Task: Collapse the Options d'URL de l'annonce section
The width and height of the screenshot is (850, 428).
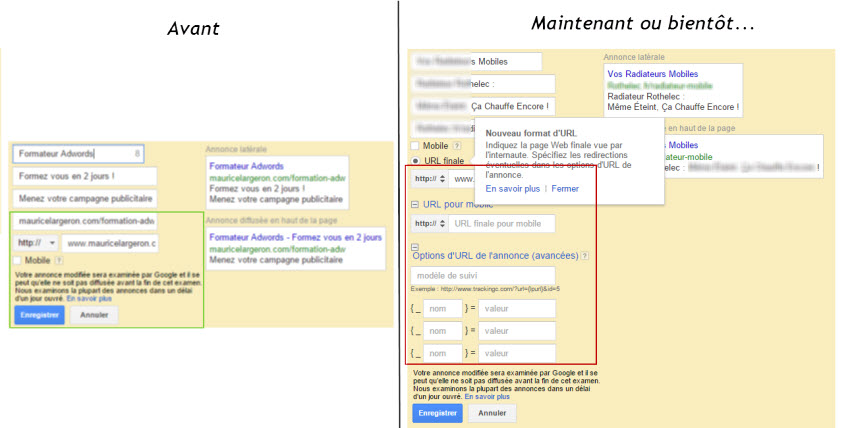Action: (x=415, y=247)
